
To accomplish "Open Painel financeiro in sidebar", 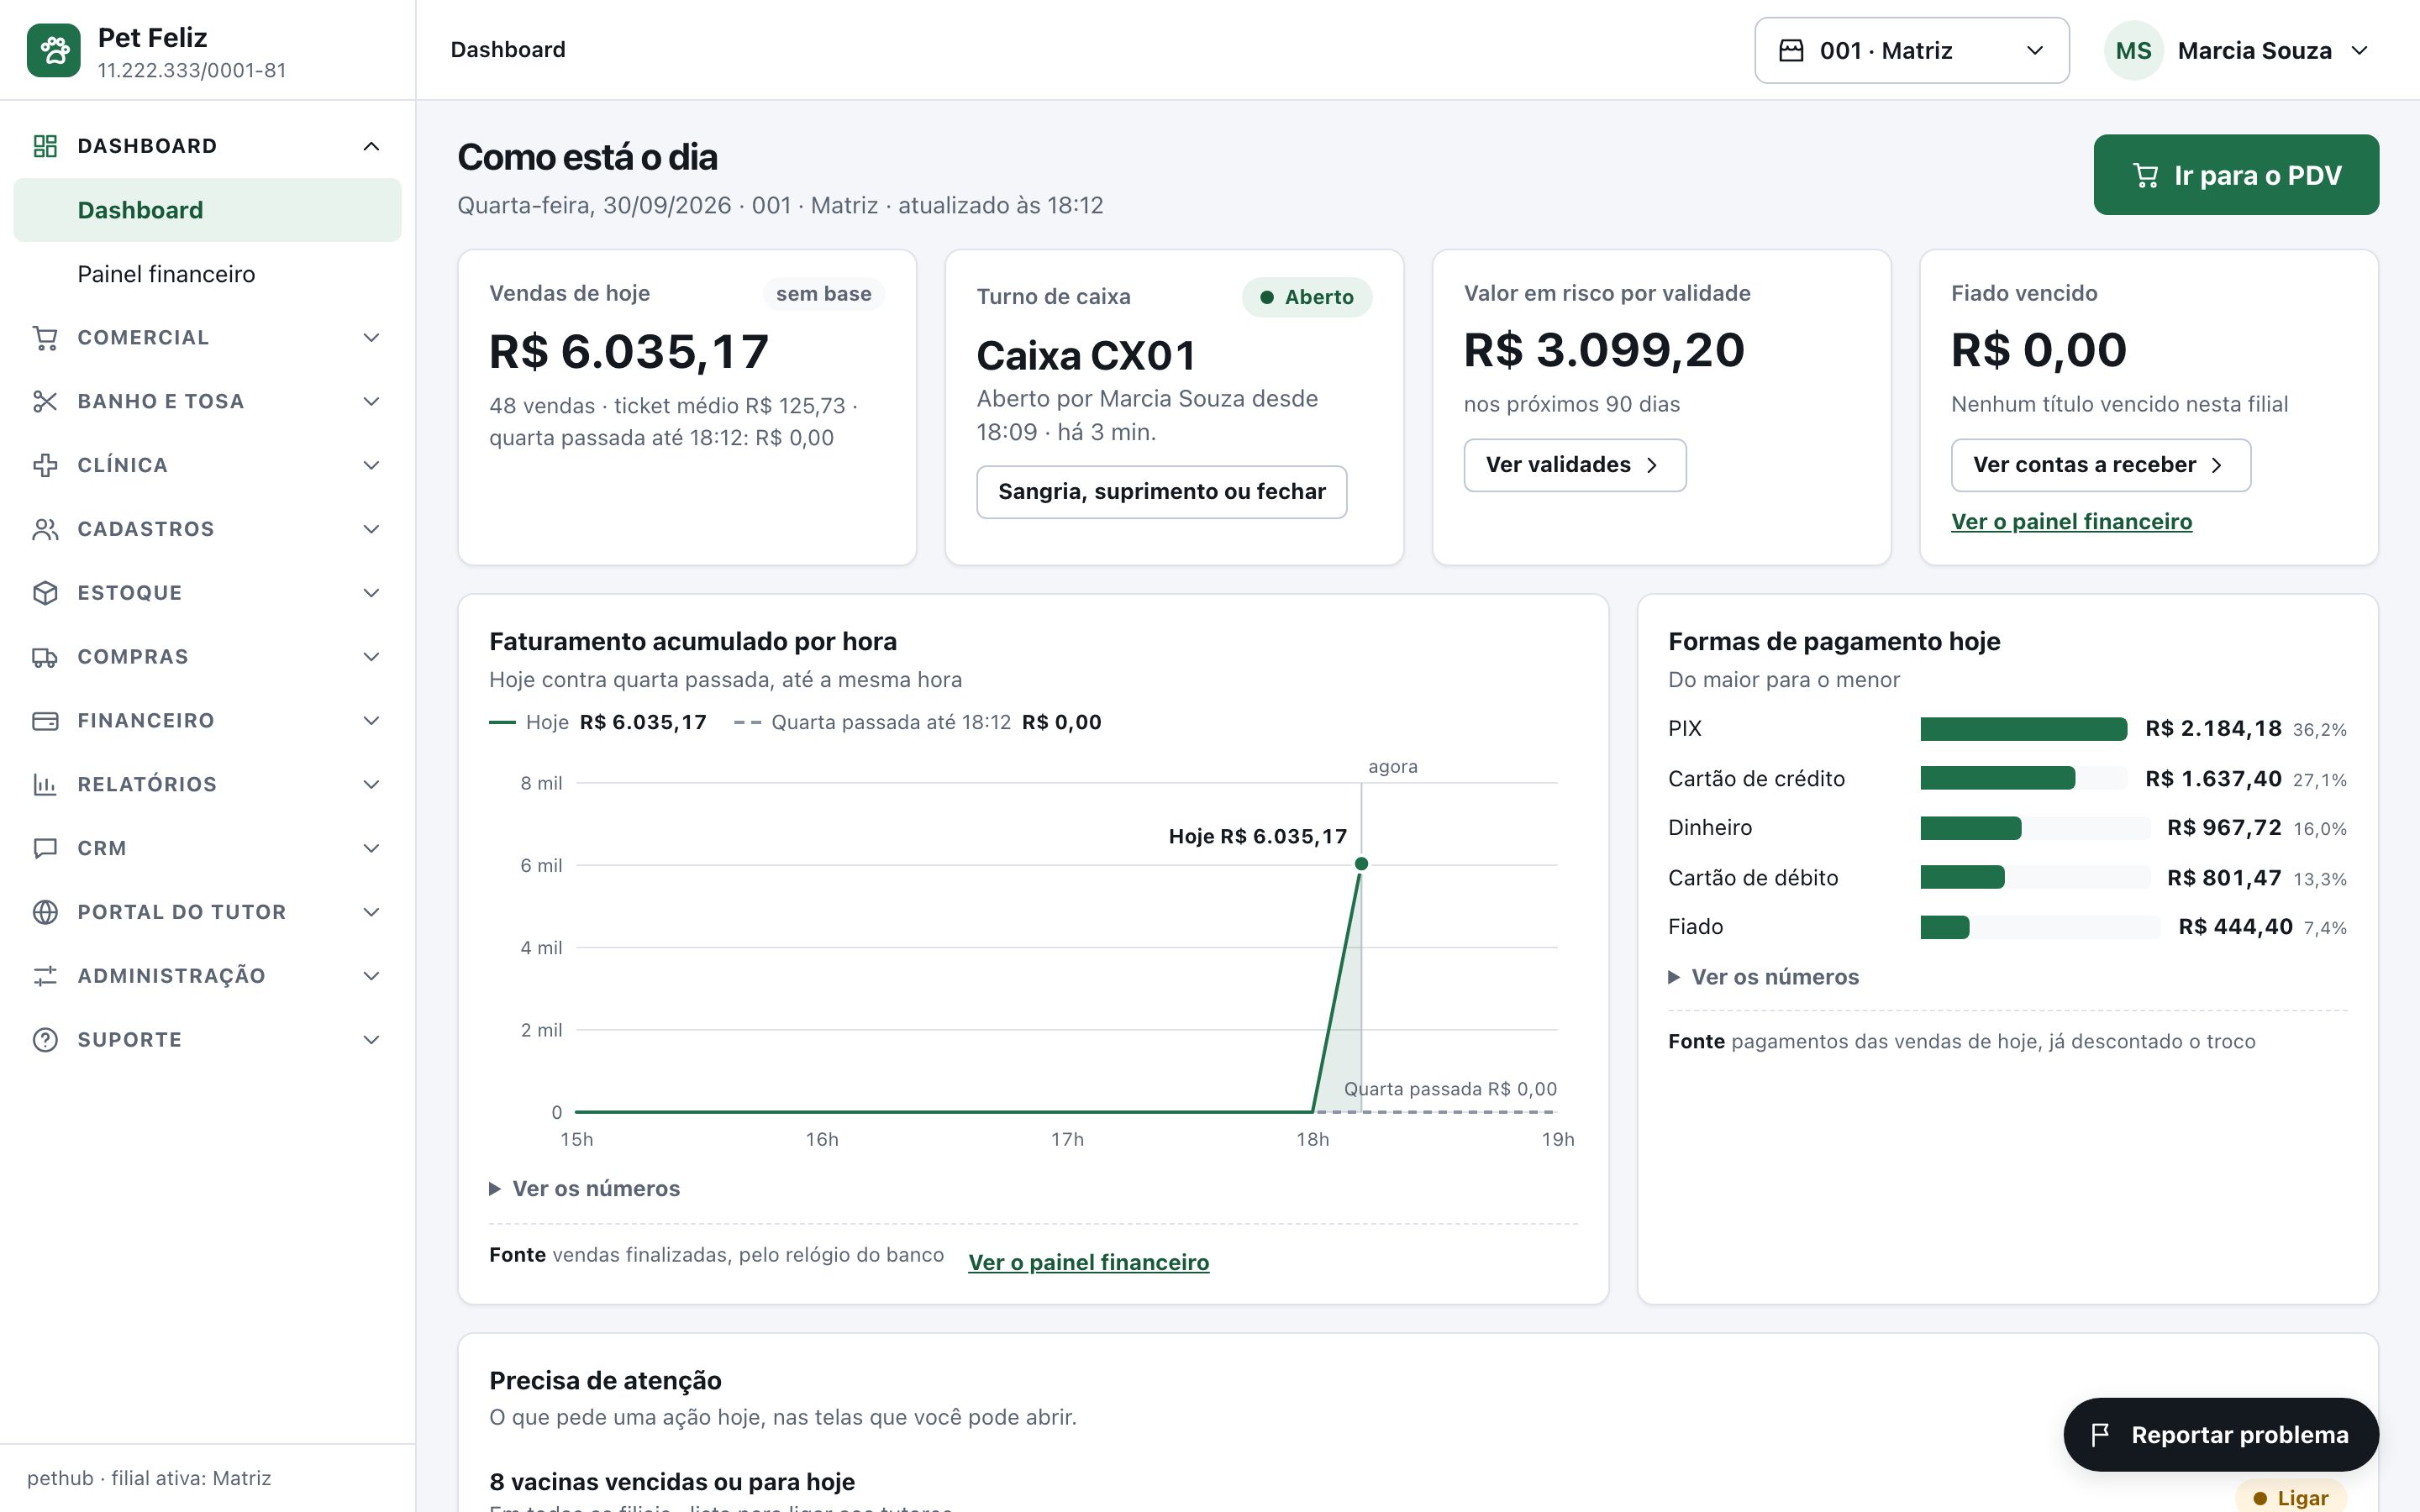I will click(x=207, y=274).
